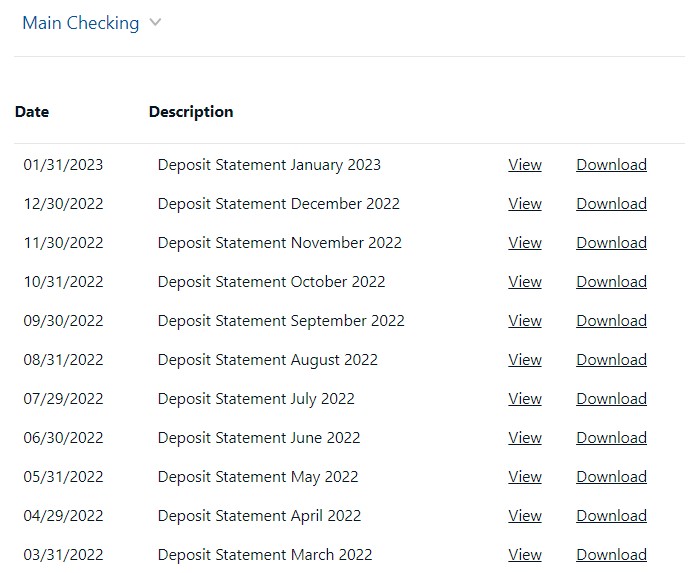This screenshot has height=573, width=690.
Task: Click the Description column header
Action: [191, 112]
